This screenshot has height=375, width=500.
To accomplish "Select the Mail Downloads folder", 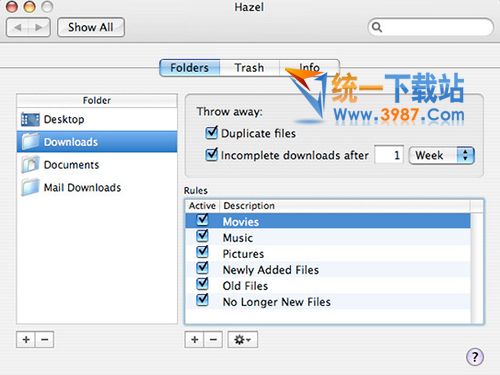I will coord(97,187).
